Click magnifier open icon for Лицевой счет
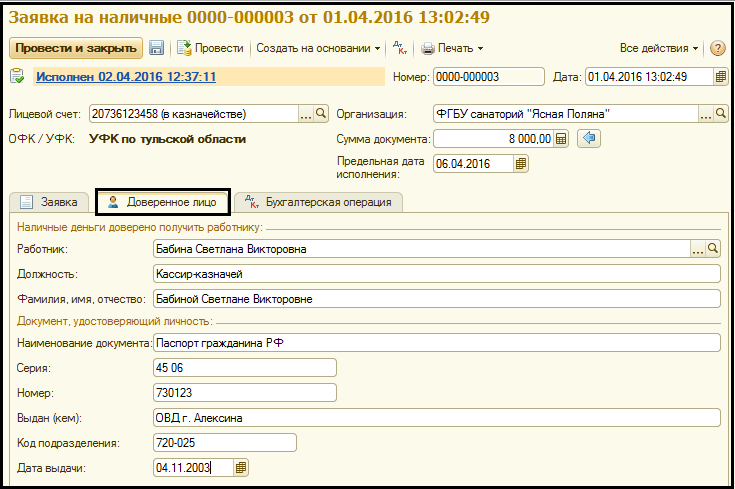 [x=321, y=114]
